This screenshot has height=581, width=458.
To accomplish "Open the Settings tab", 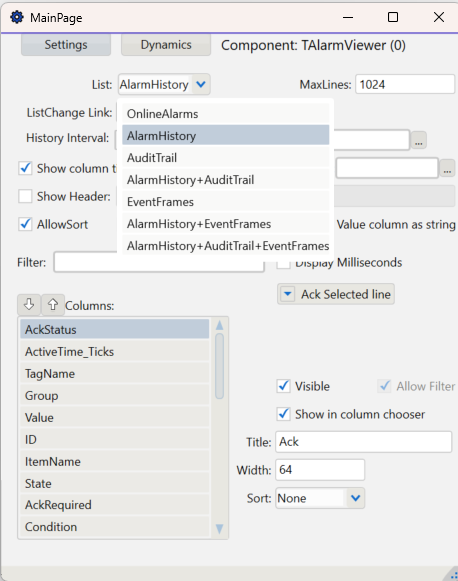I will [x=66, y=45].
